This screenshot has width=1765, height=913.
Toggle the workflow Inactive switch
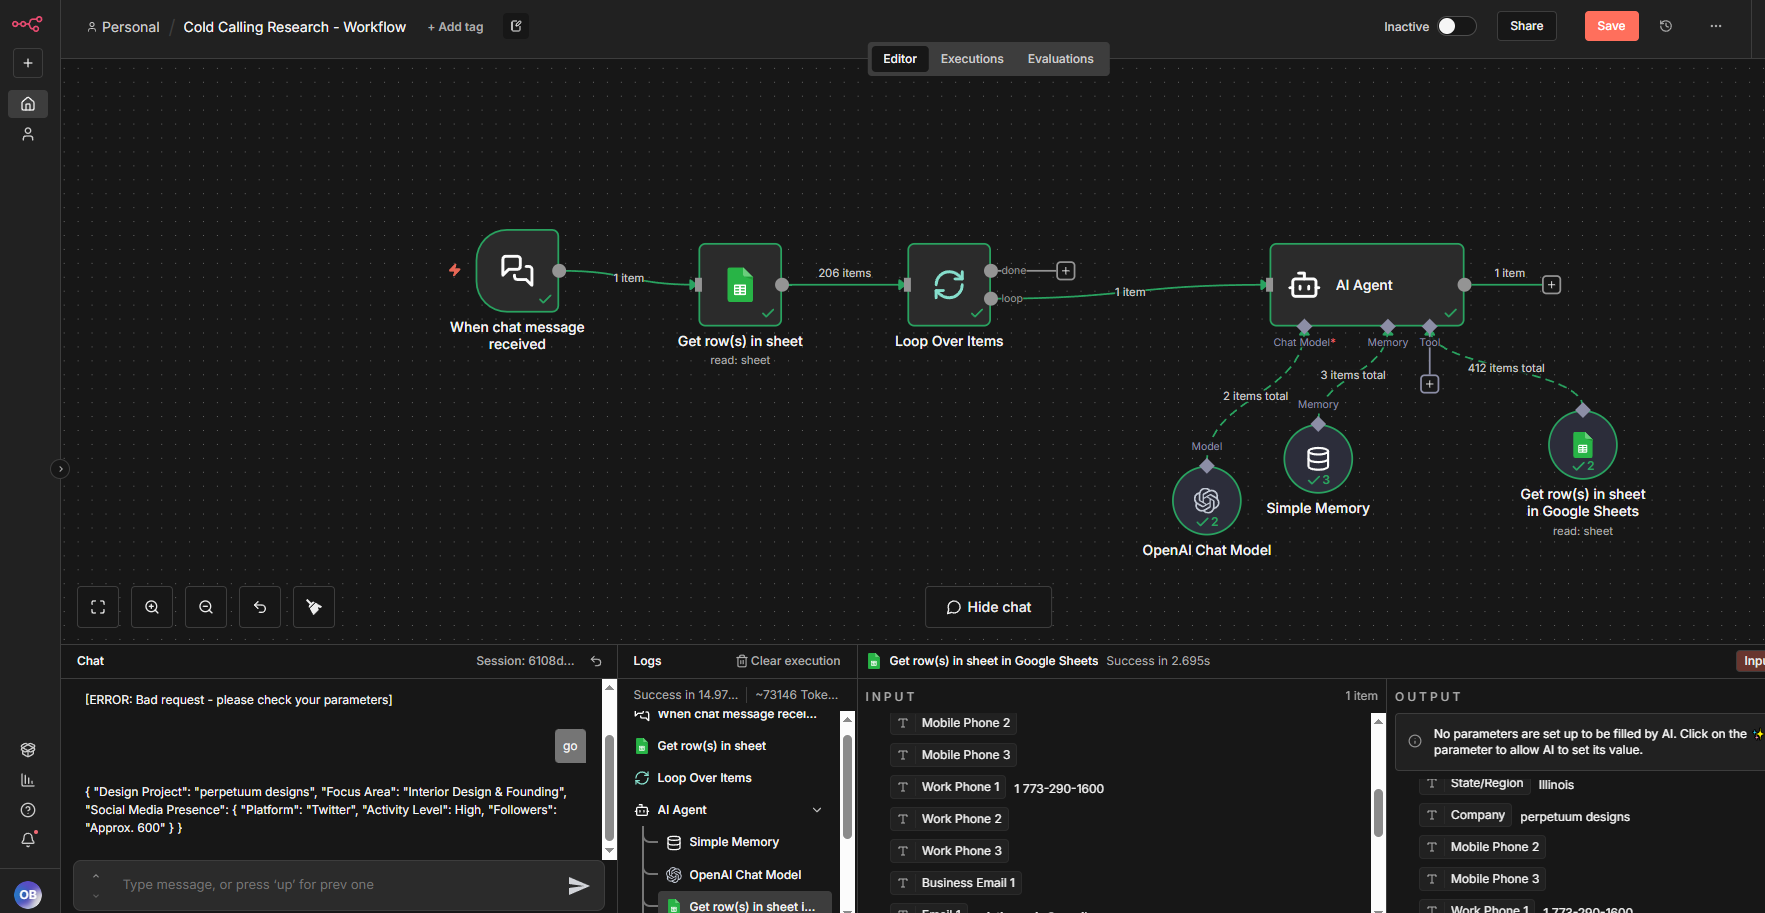pos(1456,26)
